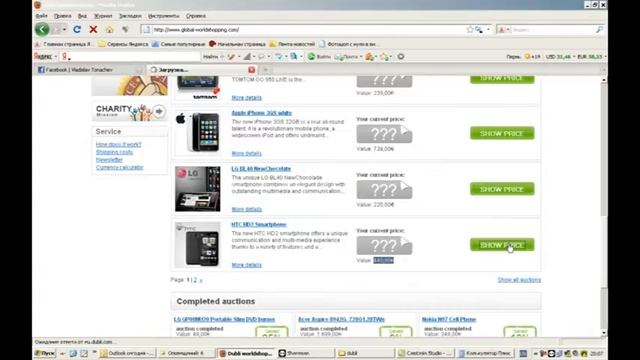This screenshot has height=360, width=640.
Task: Open the address bar history dropdown arrow
Action: coord(488,30)
